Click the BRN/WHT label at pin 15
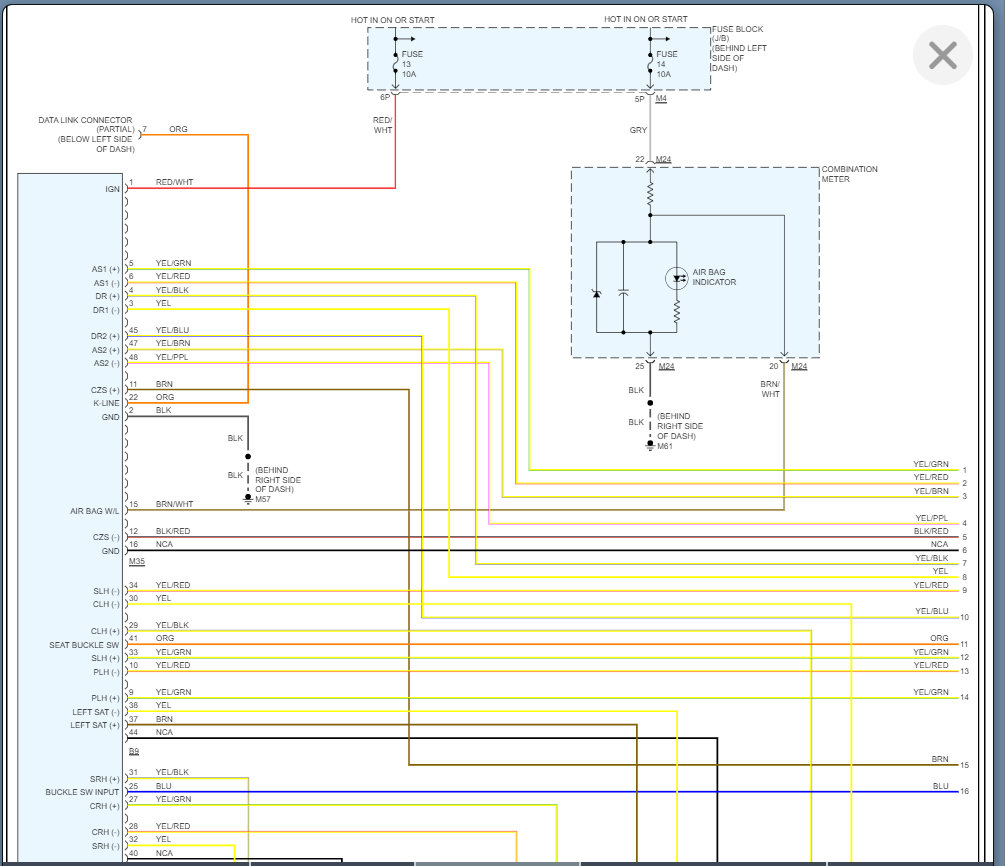 [174, 504]
